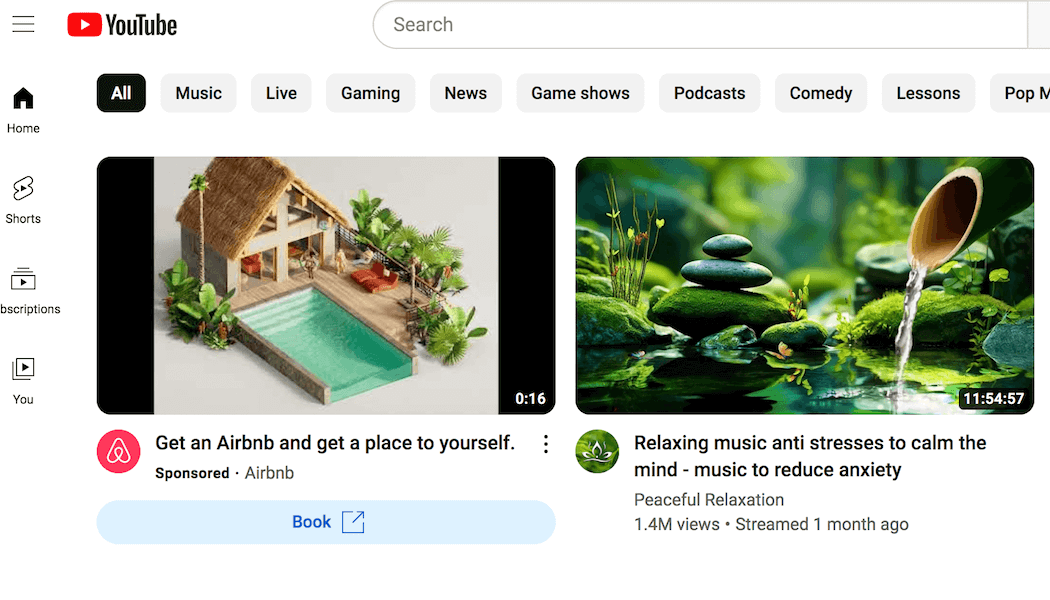Open the Airbnb ad video thumbnail
The width and height of the screenshot is (1050, 600).
click(x=326, y=285)
